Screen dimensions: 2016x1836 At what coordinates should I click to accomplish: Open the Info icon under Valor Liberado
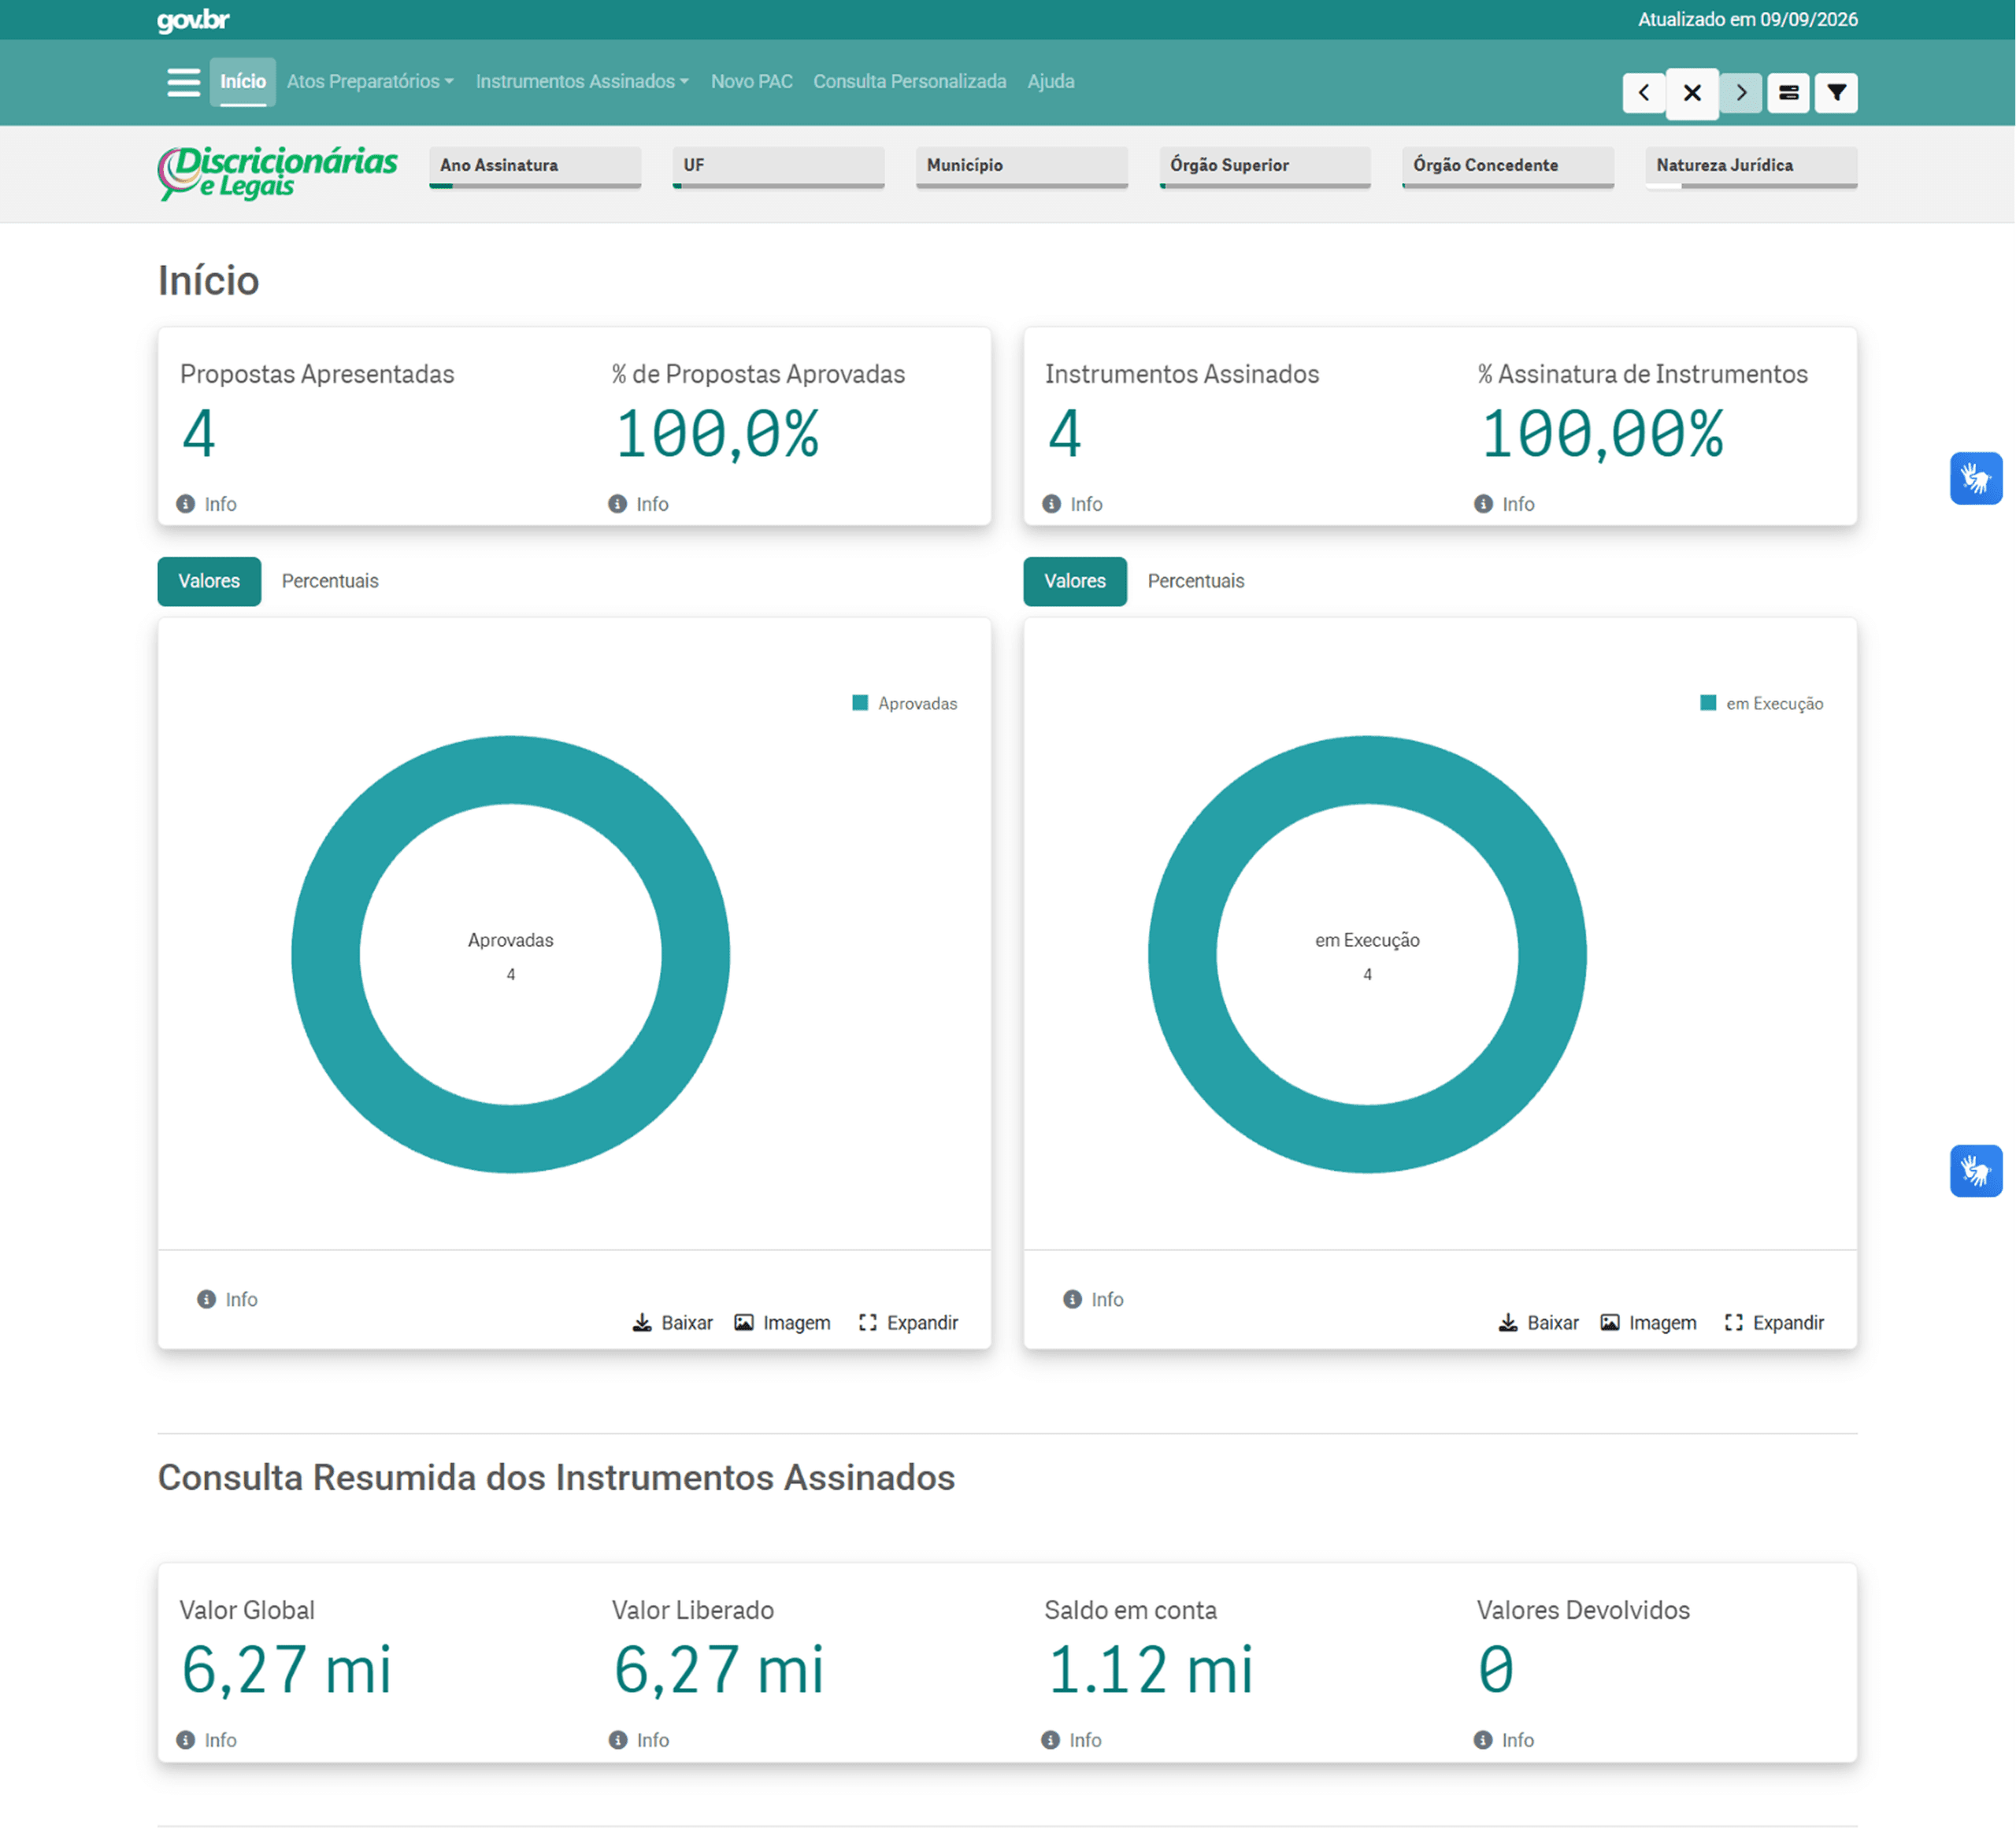[x=618, y=1740]
